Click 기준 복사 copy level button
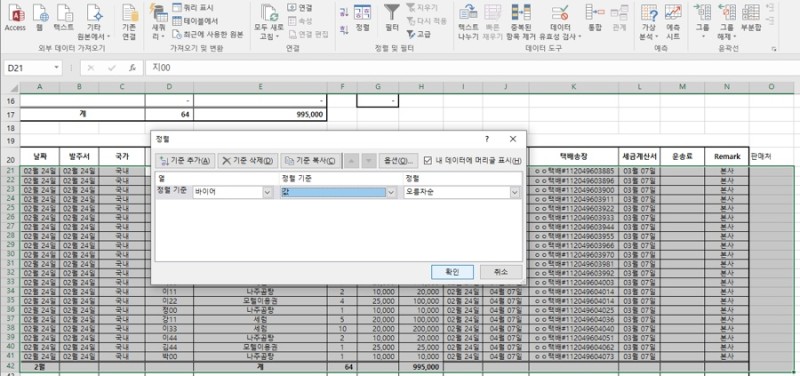 (x=310, y=160)
